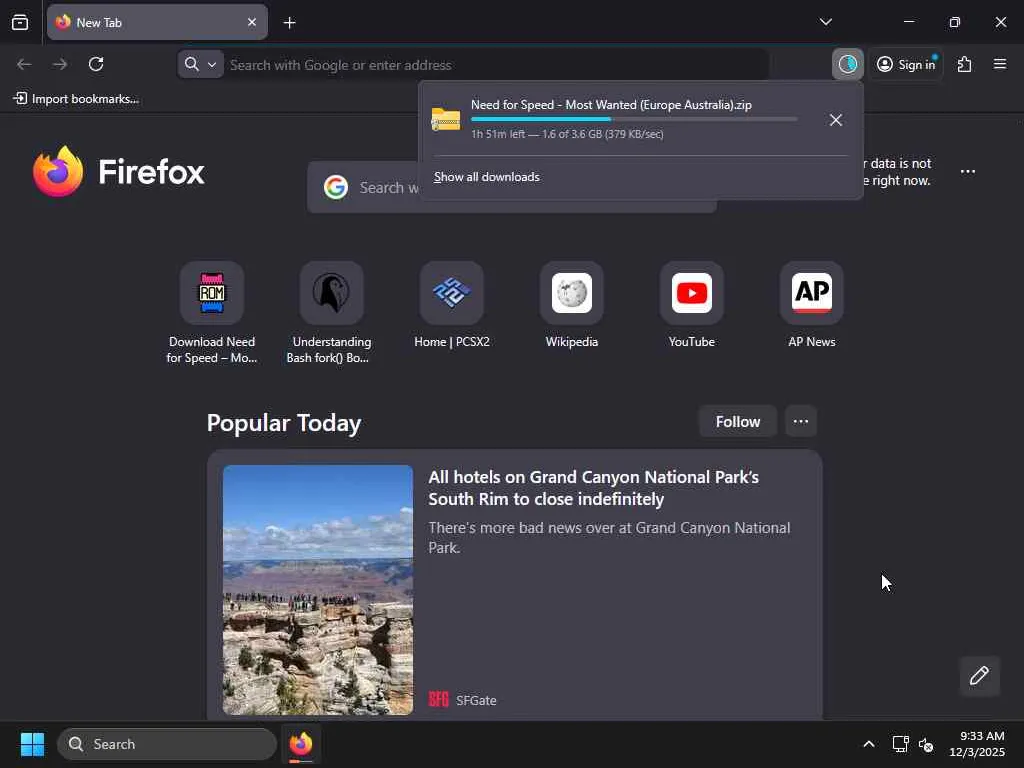
Task: Click the zip download progress bar
Action: (633, 119)
